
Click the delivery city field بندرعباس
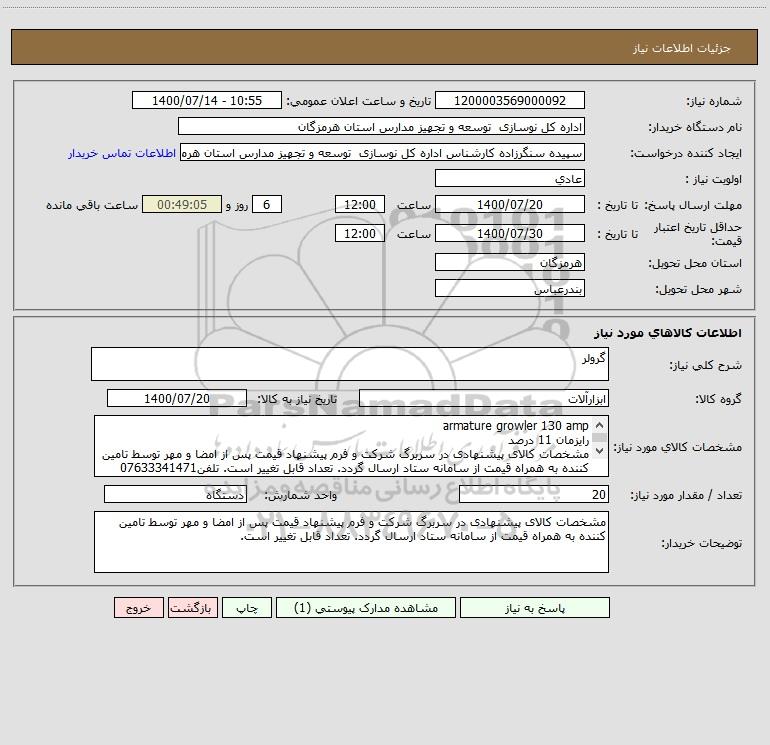click(510, 288)
